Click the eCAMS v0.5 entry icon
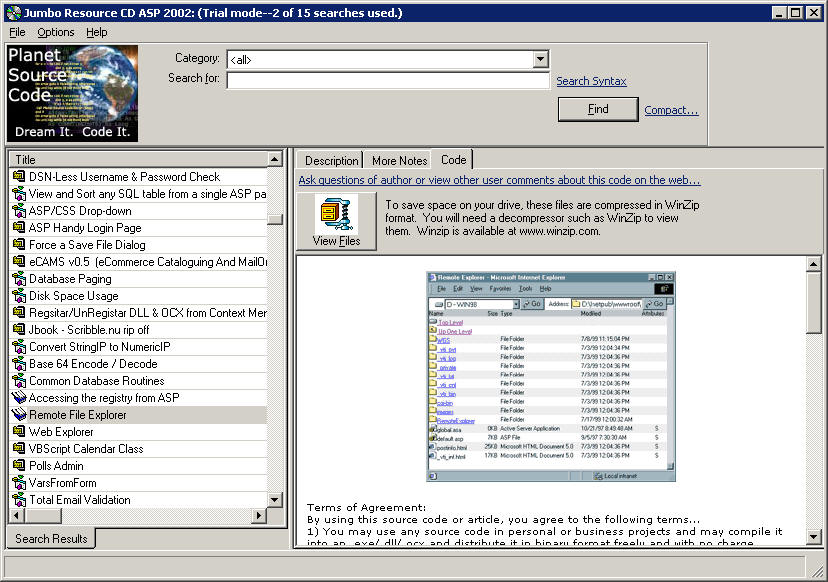 point(19,261)
